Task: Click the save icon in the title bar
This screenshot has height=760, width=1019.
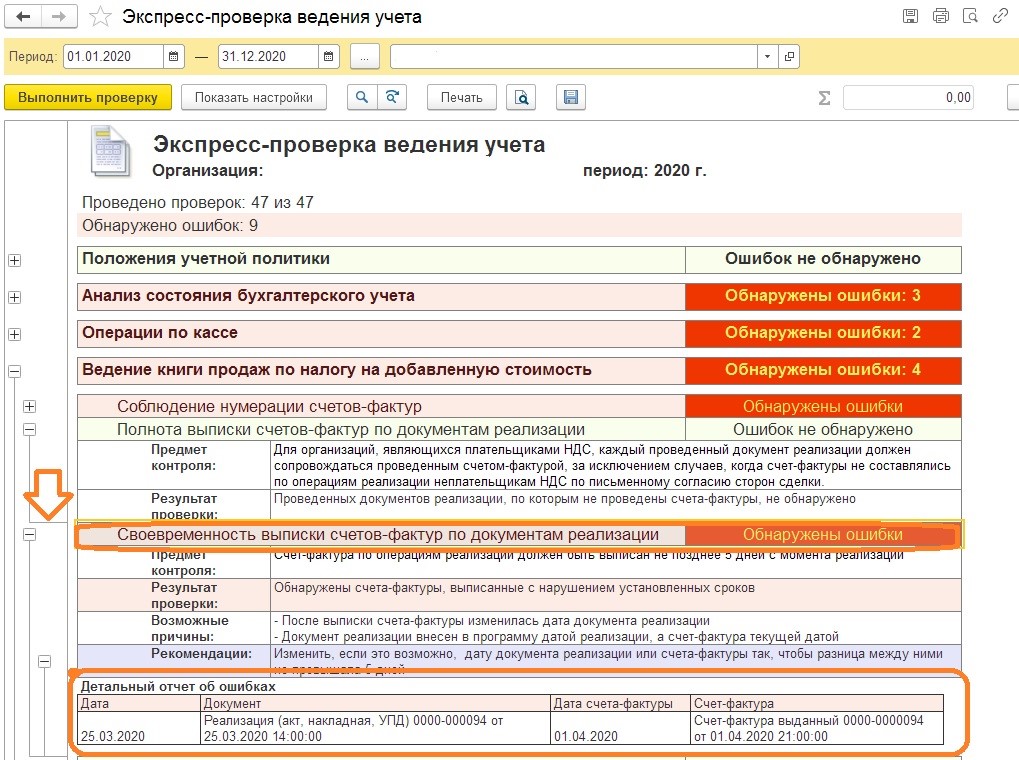Action: (x=910, y=16)
